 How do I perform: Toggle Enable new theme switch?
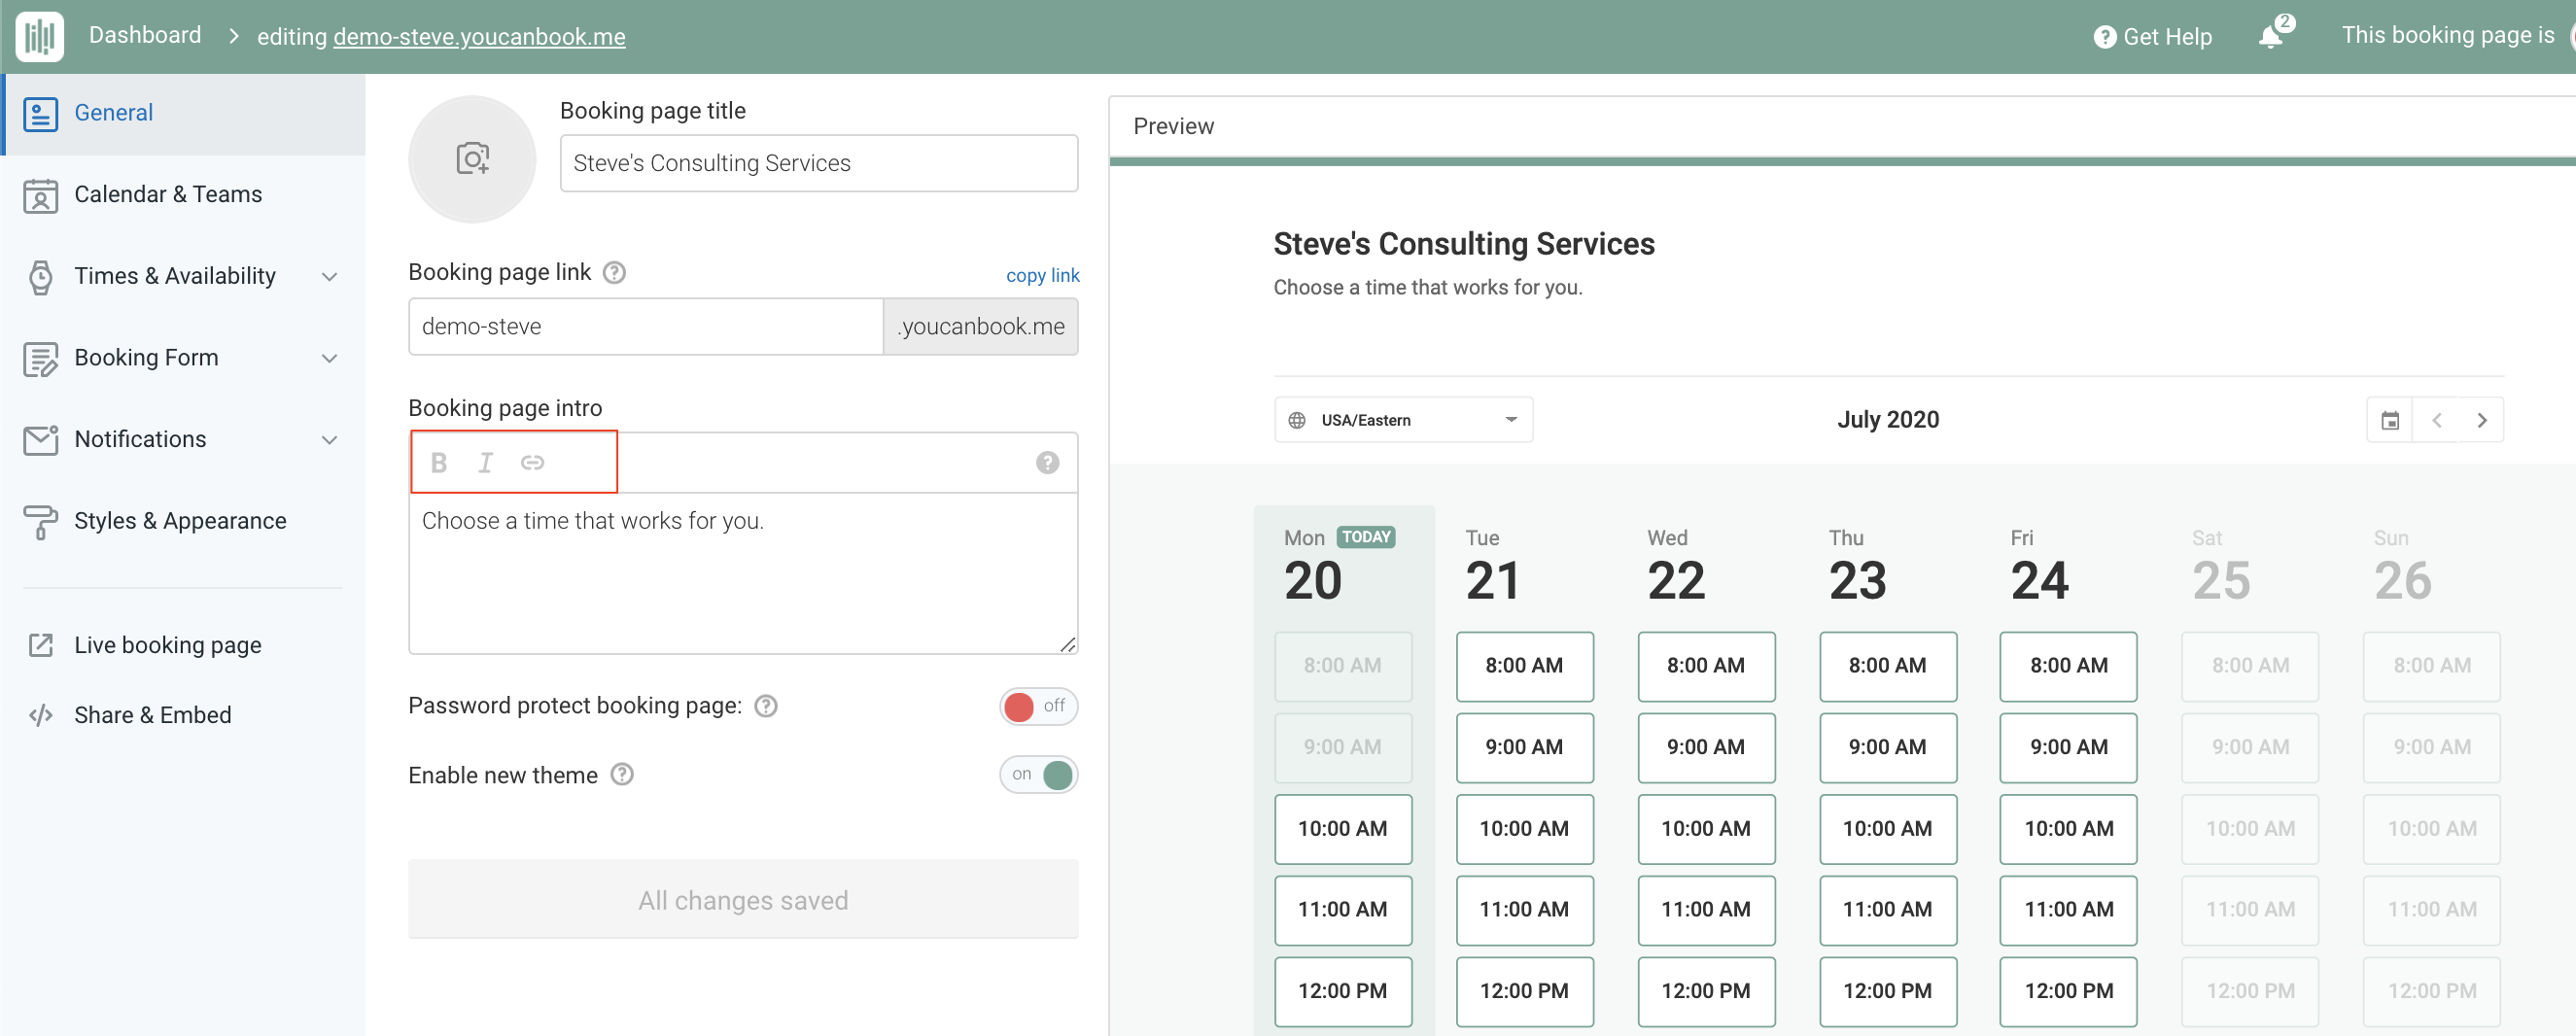[x=1038, y=774]
